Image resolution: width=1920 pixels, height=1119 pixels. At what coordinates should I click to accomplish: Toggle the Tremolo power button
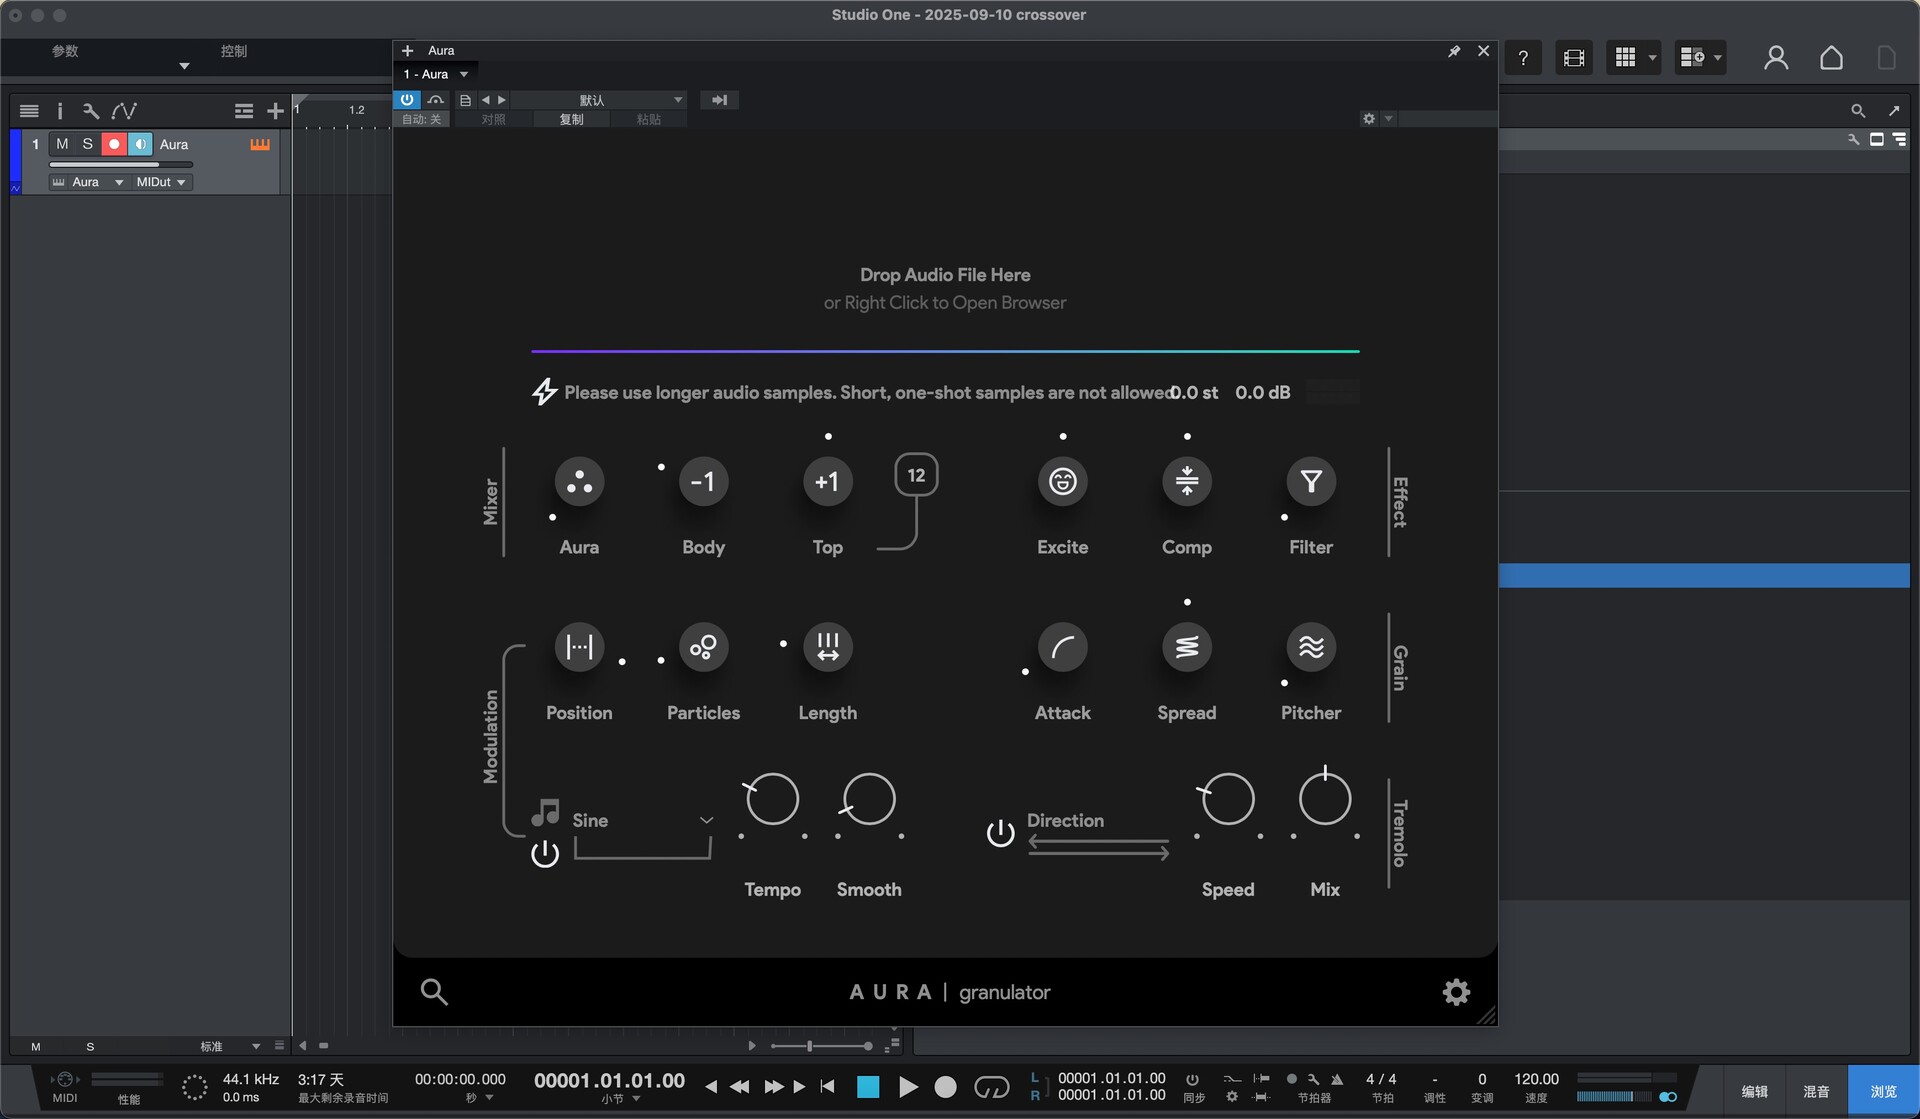click(1000, 833)
